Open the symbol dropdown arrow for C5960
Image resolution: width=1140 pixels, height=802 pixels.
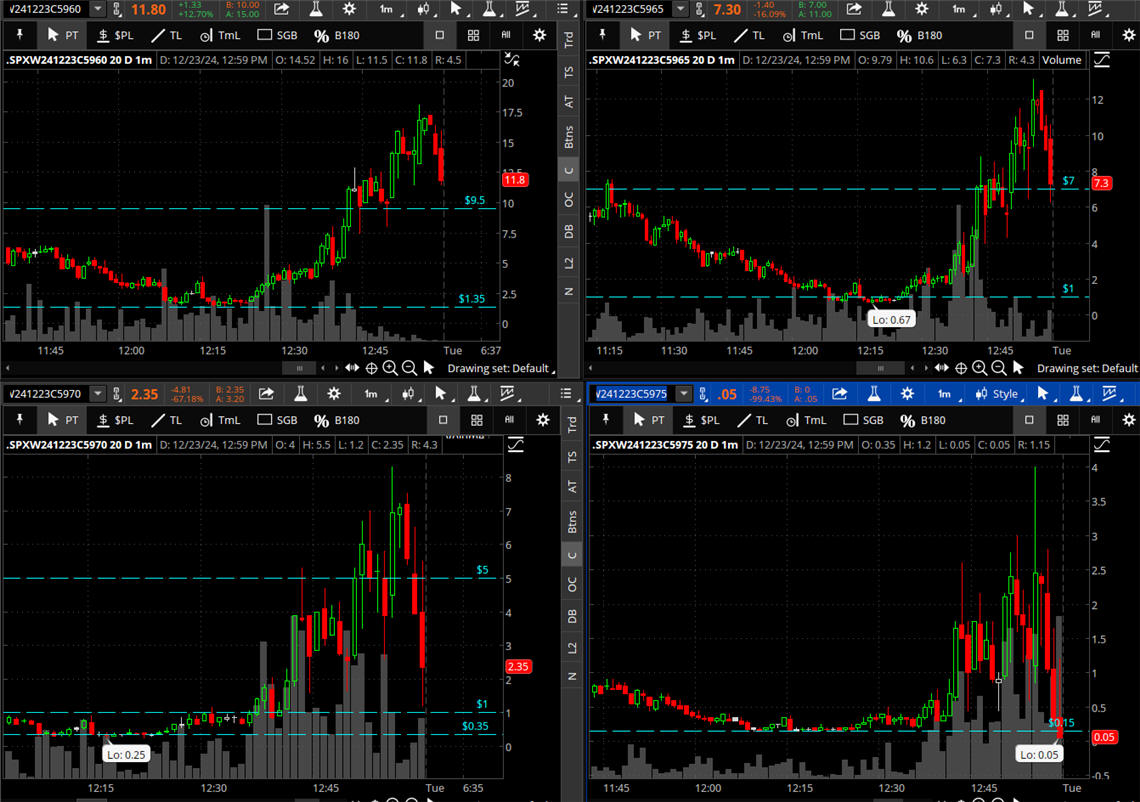point(97,9)
